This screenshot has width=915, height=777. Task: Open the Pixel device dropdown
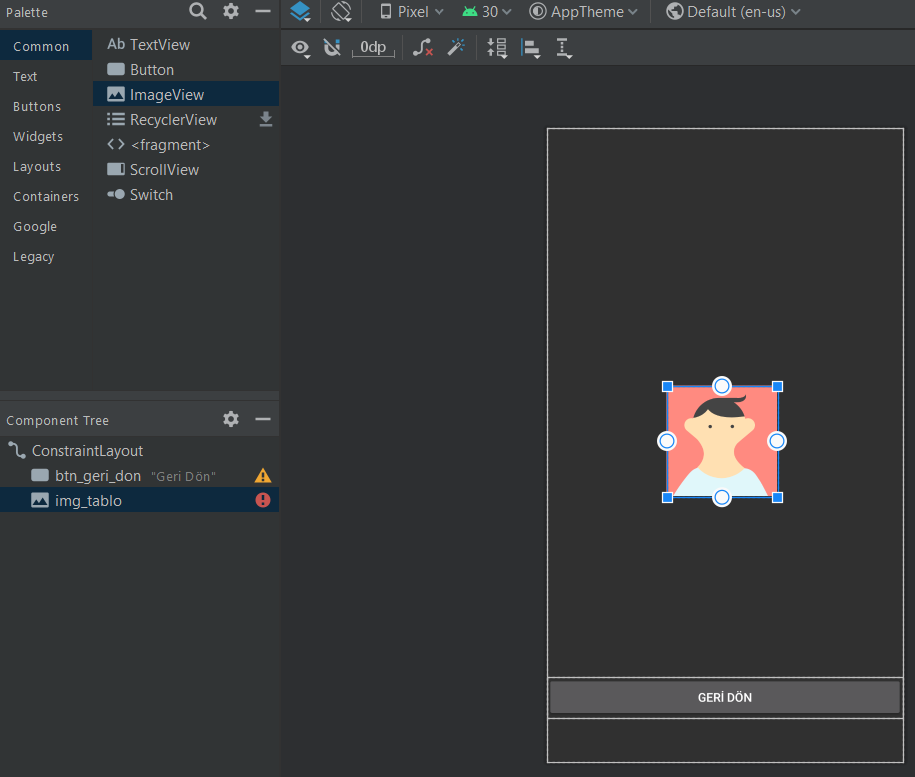click(x=412, y=12)
